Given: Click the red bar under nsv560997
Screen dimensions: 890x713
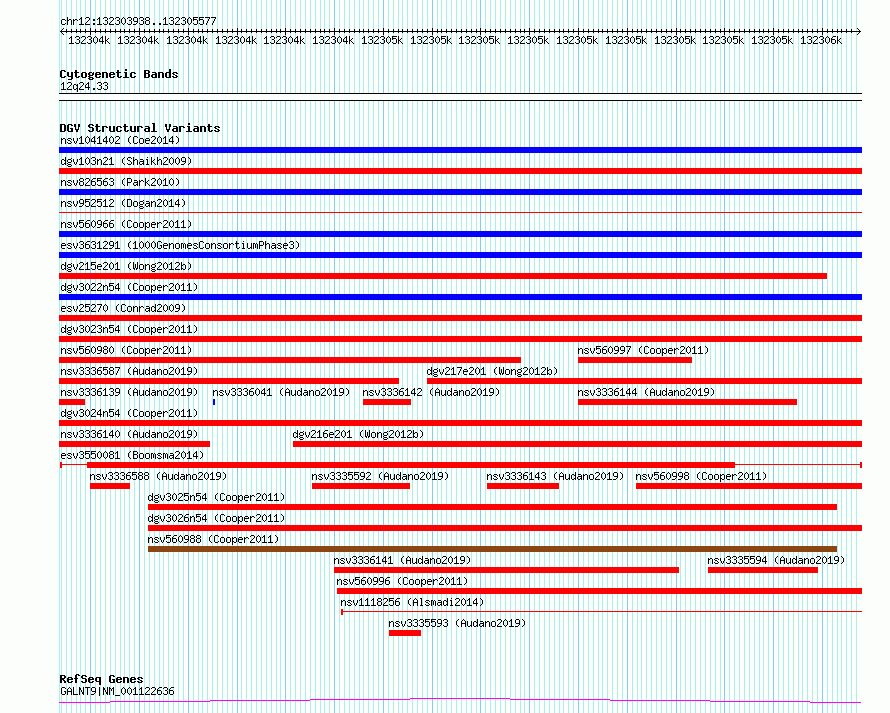Looking at the screenshot, I should point(635,360).
